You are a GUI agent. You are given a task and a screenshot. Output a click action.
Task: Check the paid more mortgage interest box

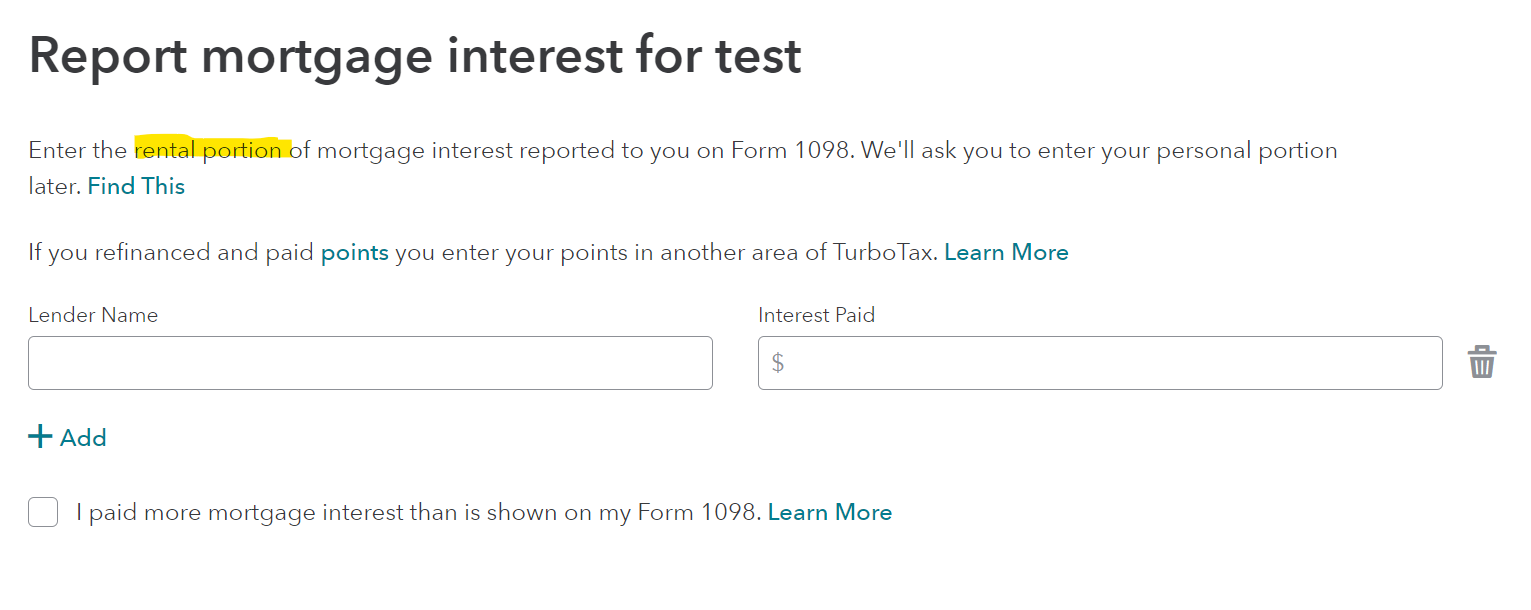(x=43, y=513)
